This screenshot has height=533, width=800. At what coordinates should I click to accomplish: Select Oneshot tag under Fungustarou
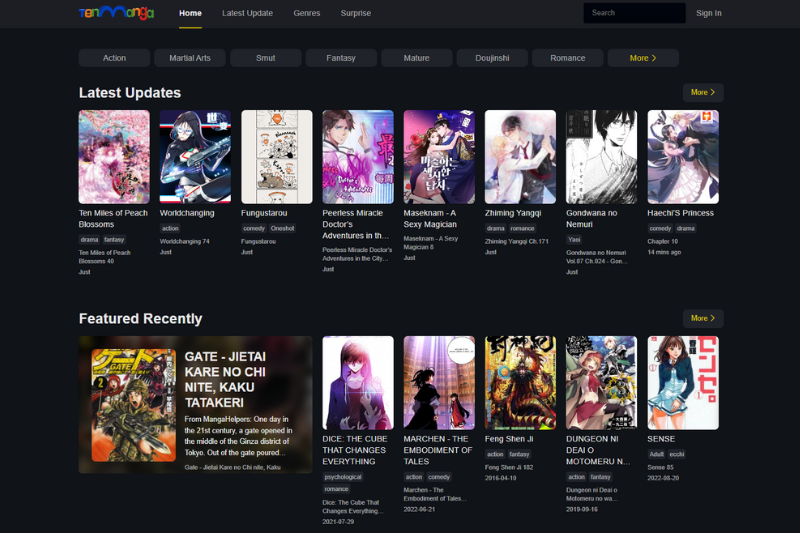coord(283,229)
